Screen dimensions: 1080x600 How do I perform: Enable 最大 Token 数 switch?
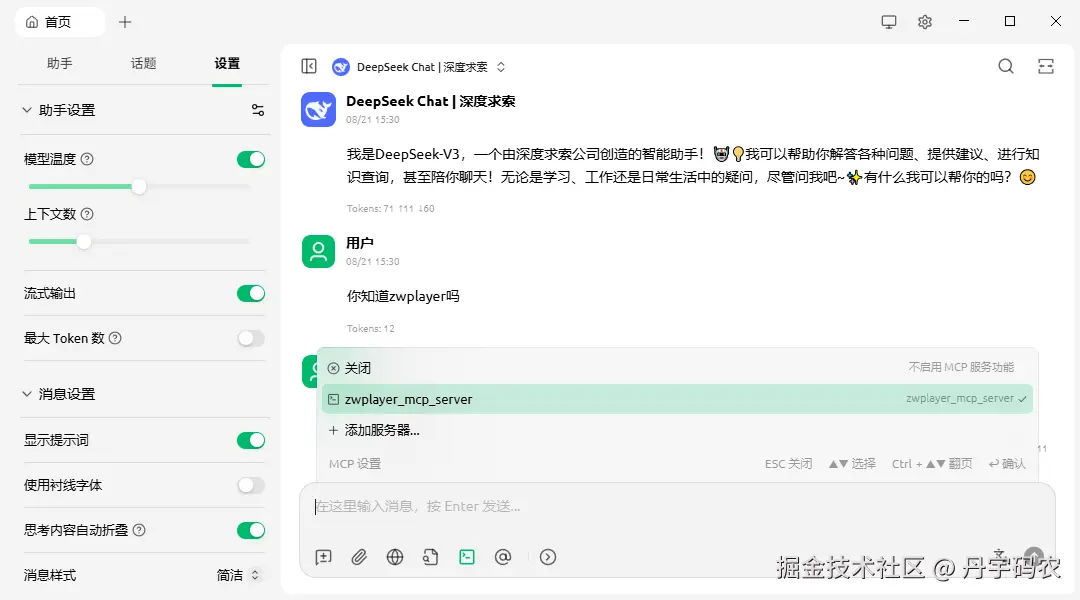(x=250, y=338)
